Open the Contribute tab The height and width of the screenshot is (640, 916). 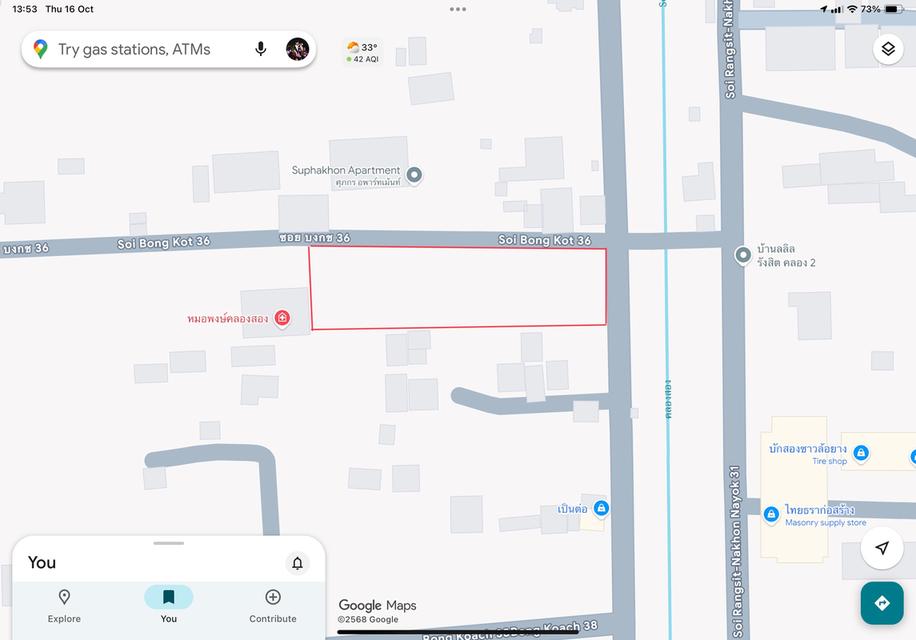click(273, 606)
